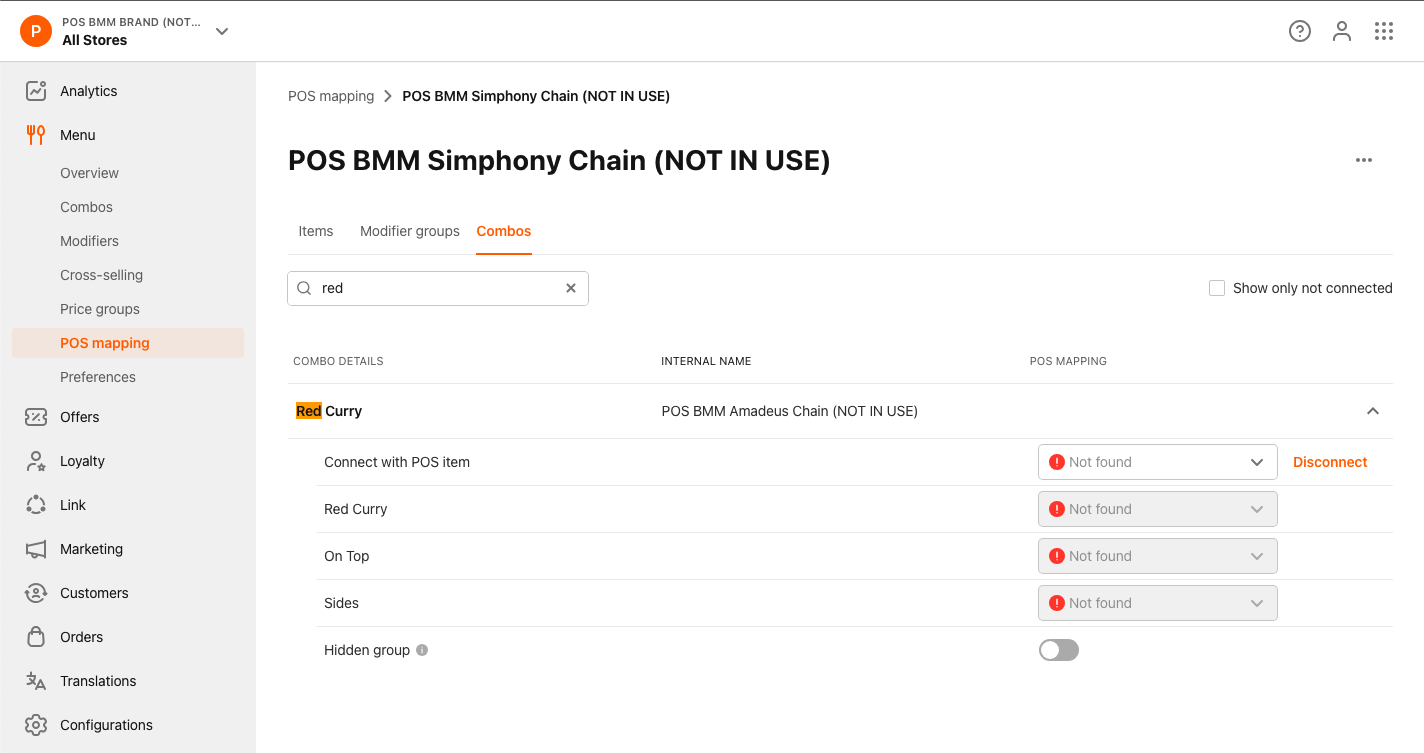Image resolution: width=1424 pixels, height=753 pixels.
Task: Open the Connect with POS item dropdown
Action: pyautogui.click(x=1158, y=462)
